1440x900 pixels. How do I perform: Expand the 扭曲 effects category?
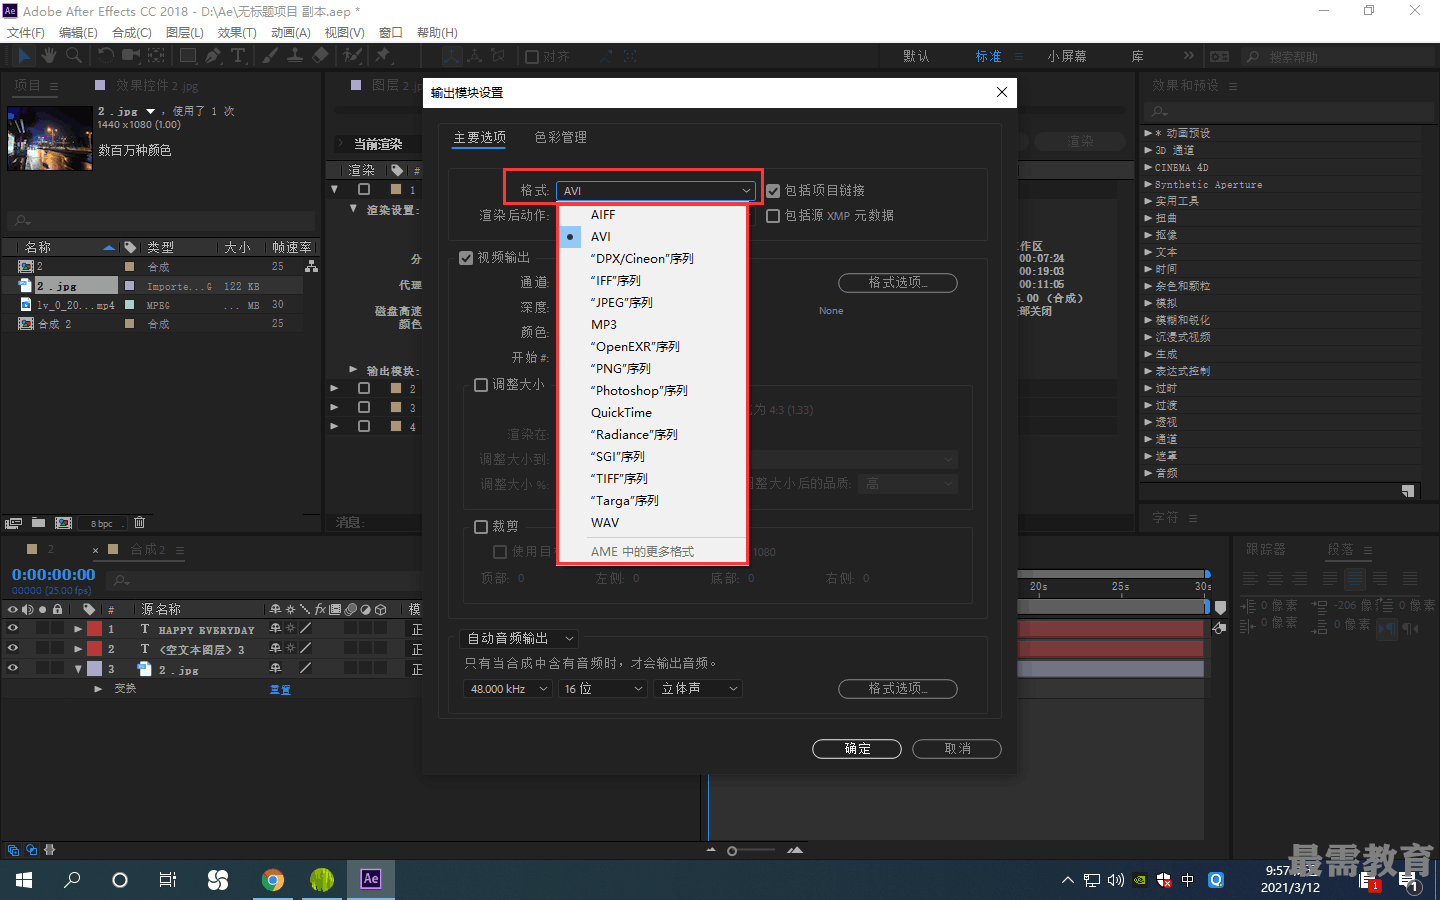click(x=1148, y=218)
